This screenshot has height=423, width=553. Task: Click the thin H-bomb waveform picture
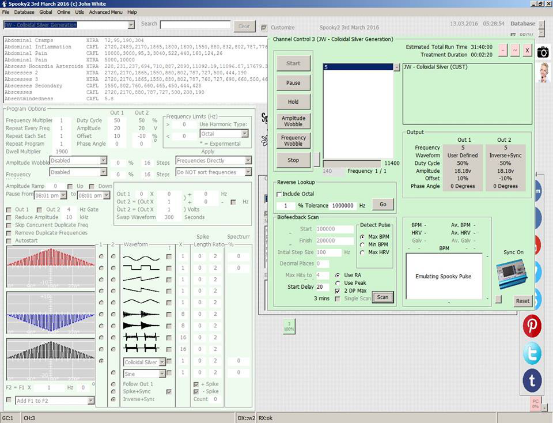click(x=141, y=337)
